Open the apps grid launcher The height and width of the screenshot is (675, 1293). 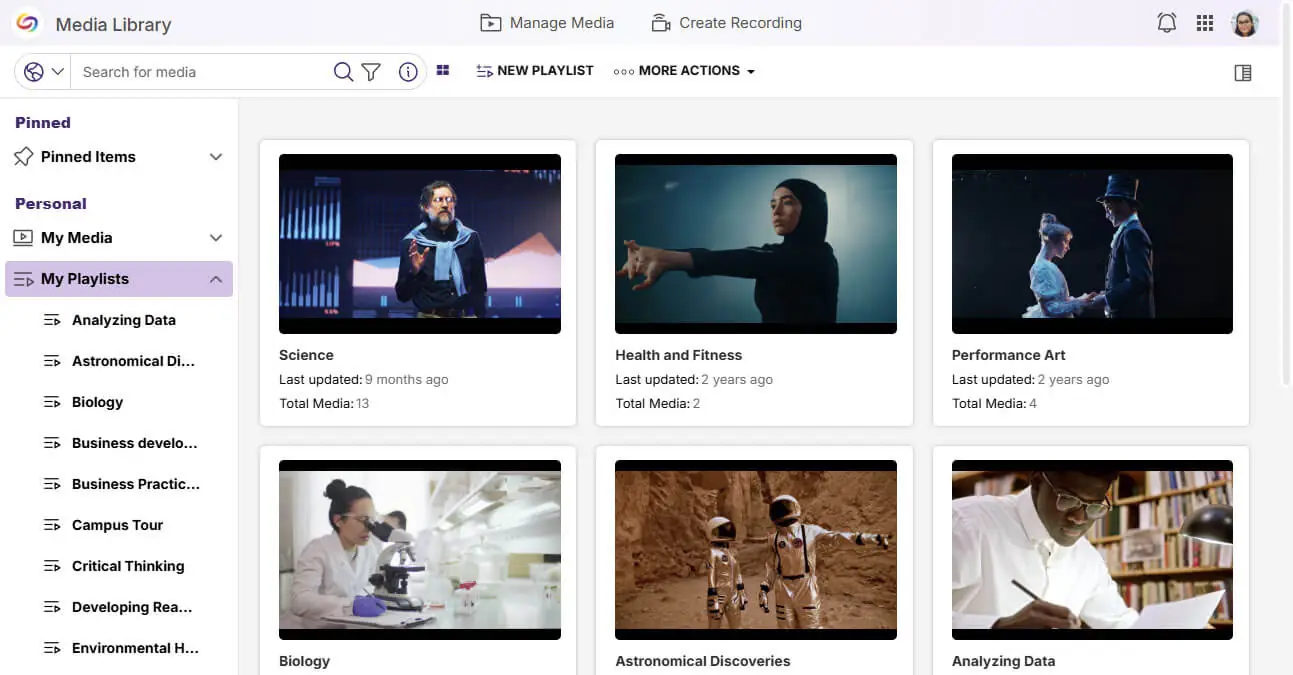1205,23
